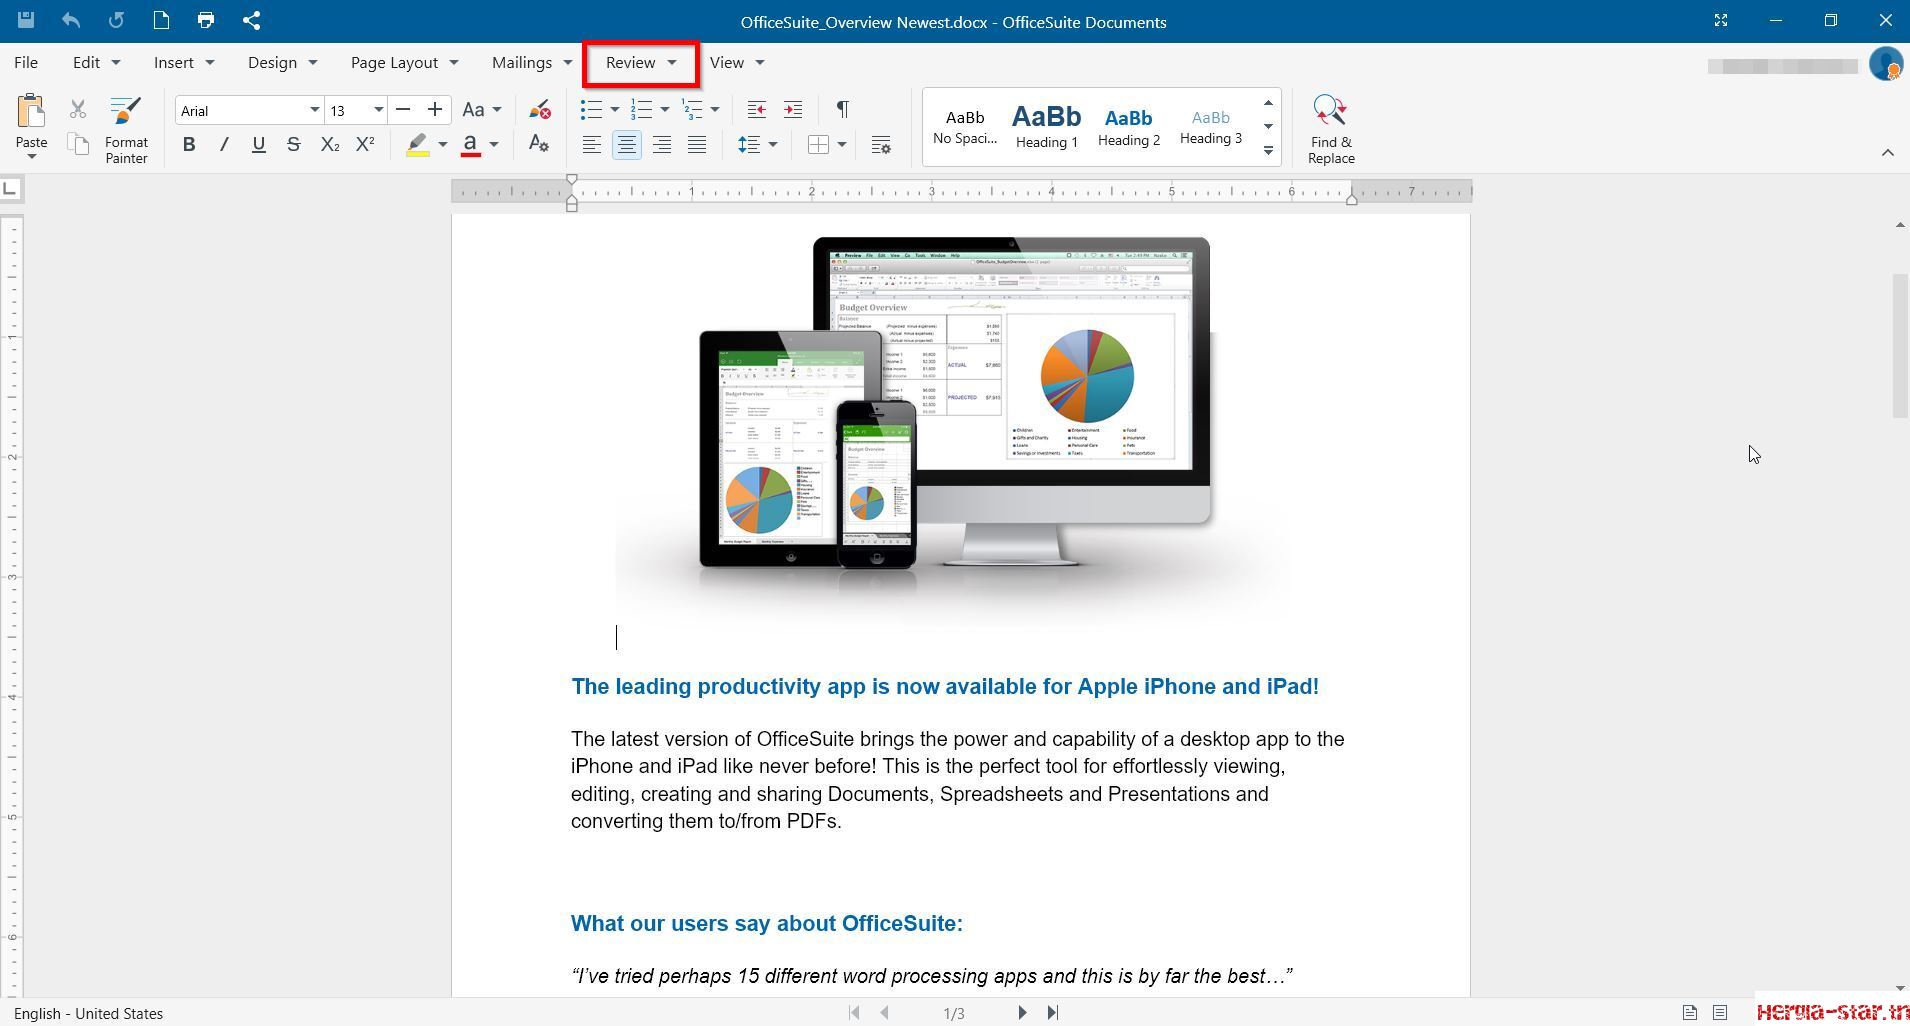This screenshot has height=1026, width=1910.
Task: Toggle Italic formatting
Action: point(224,144)
